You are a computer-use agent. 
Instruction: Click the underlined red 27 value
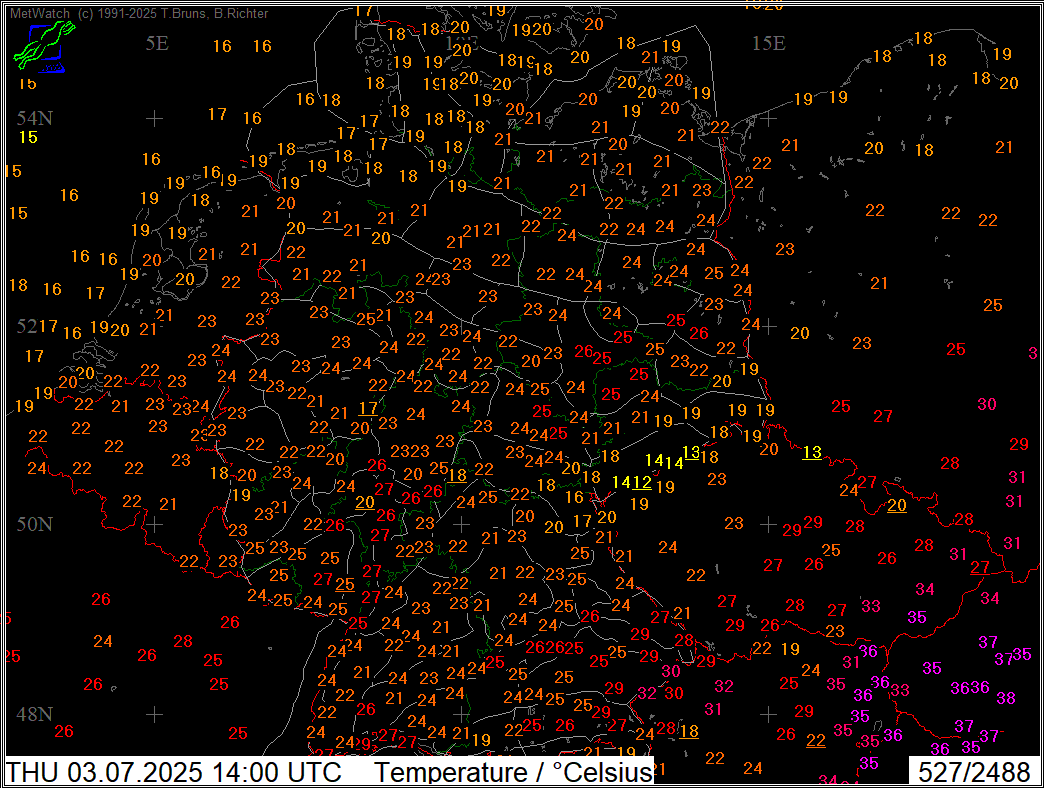pos(979,567)
